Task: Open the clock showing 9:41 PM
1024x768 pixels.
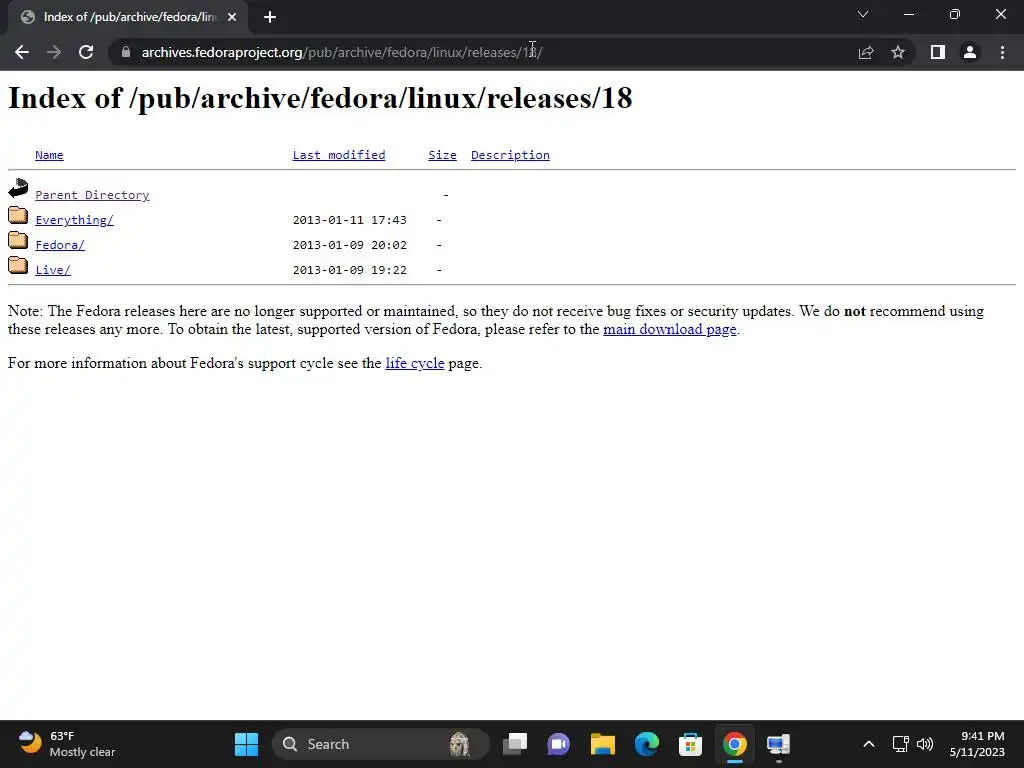Action: pos(977,744)
